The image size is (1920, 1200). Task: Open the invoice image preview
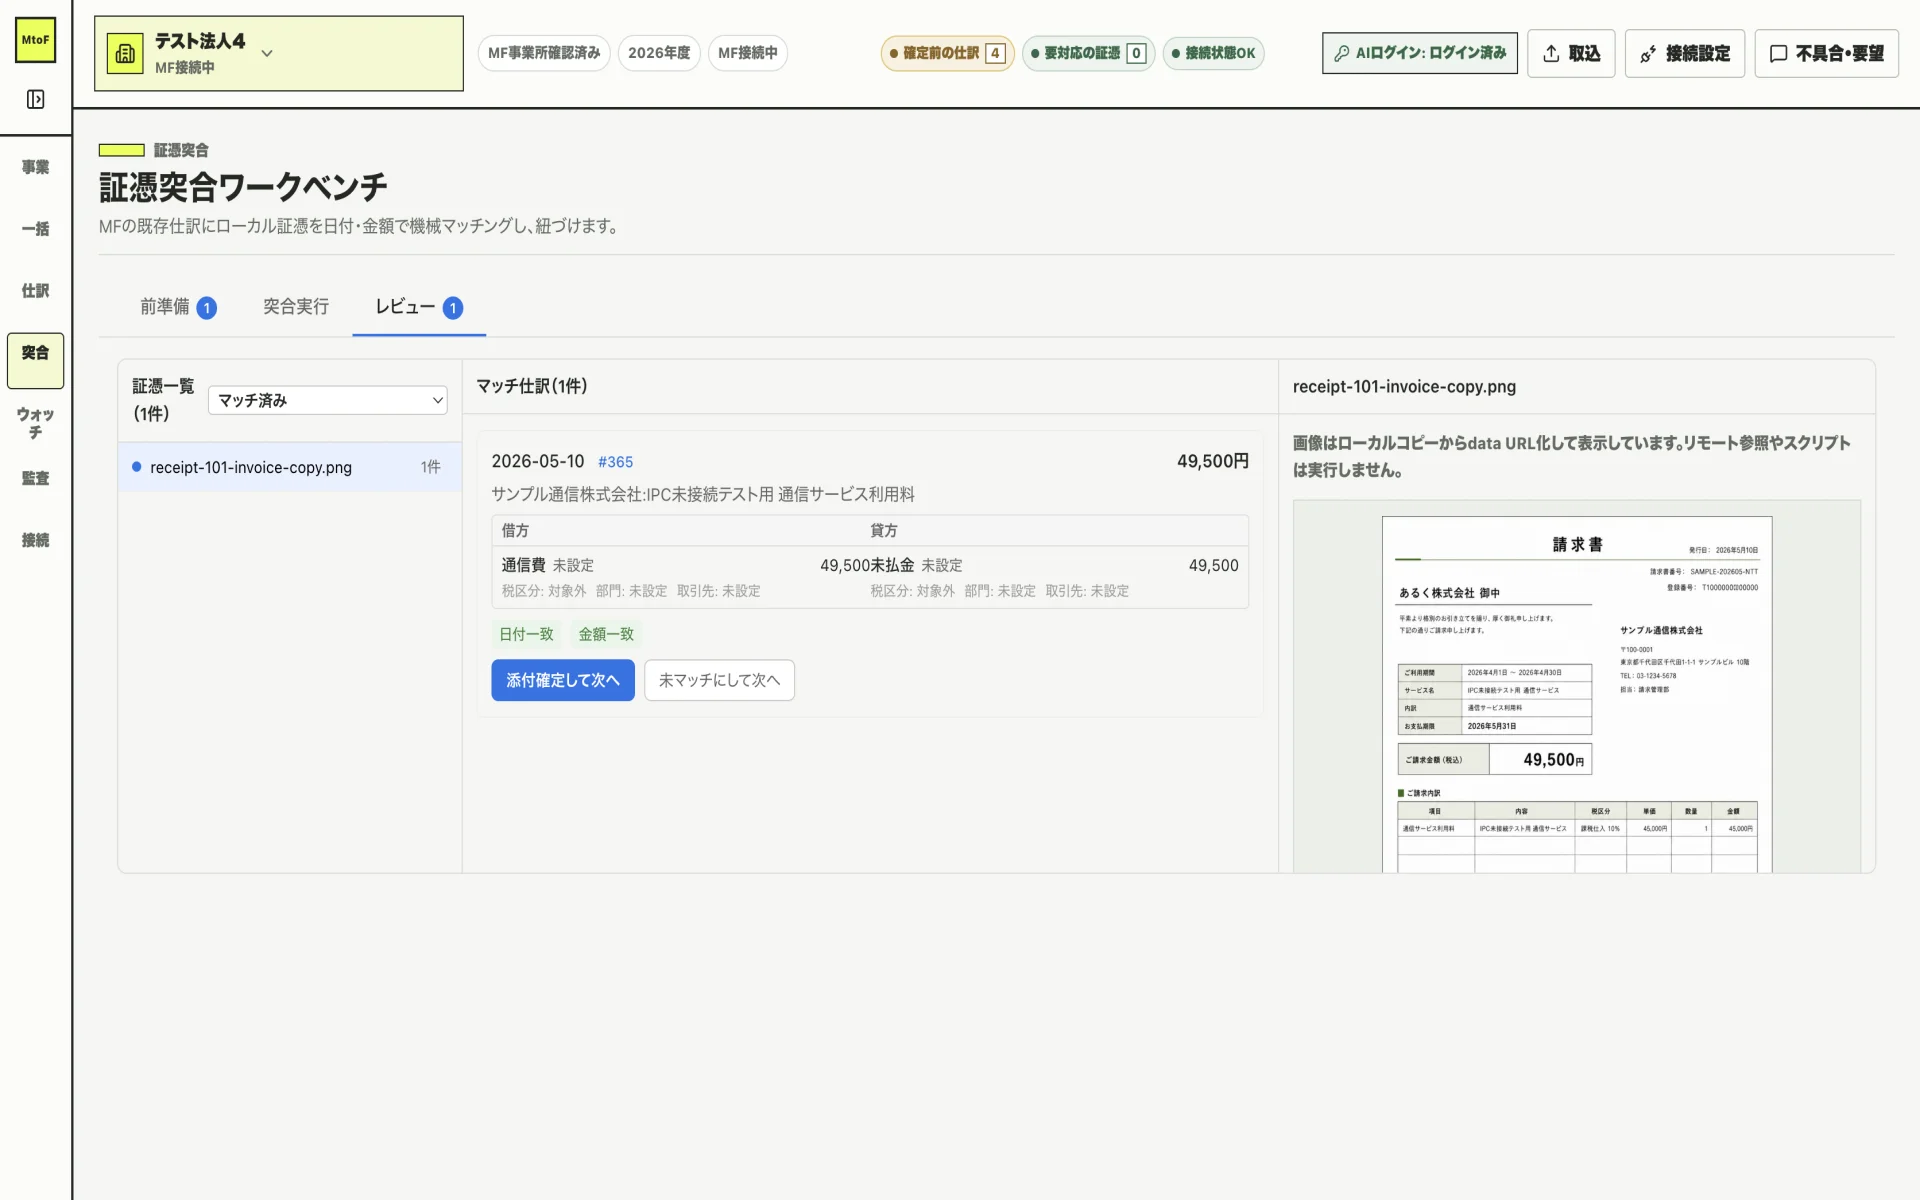click(x=1576, y=694)
